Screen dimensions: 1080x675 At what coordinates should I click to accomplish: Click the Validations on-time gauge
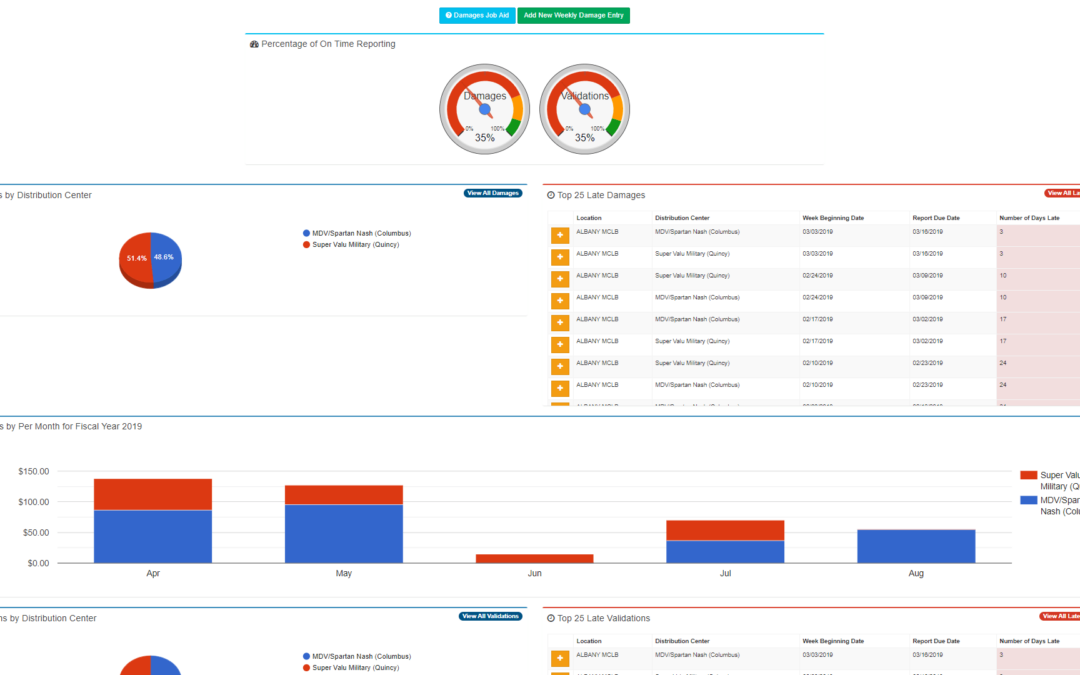585,109
